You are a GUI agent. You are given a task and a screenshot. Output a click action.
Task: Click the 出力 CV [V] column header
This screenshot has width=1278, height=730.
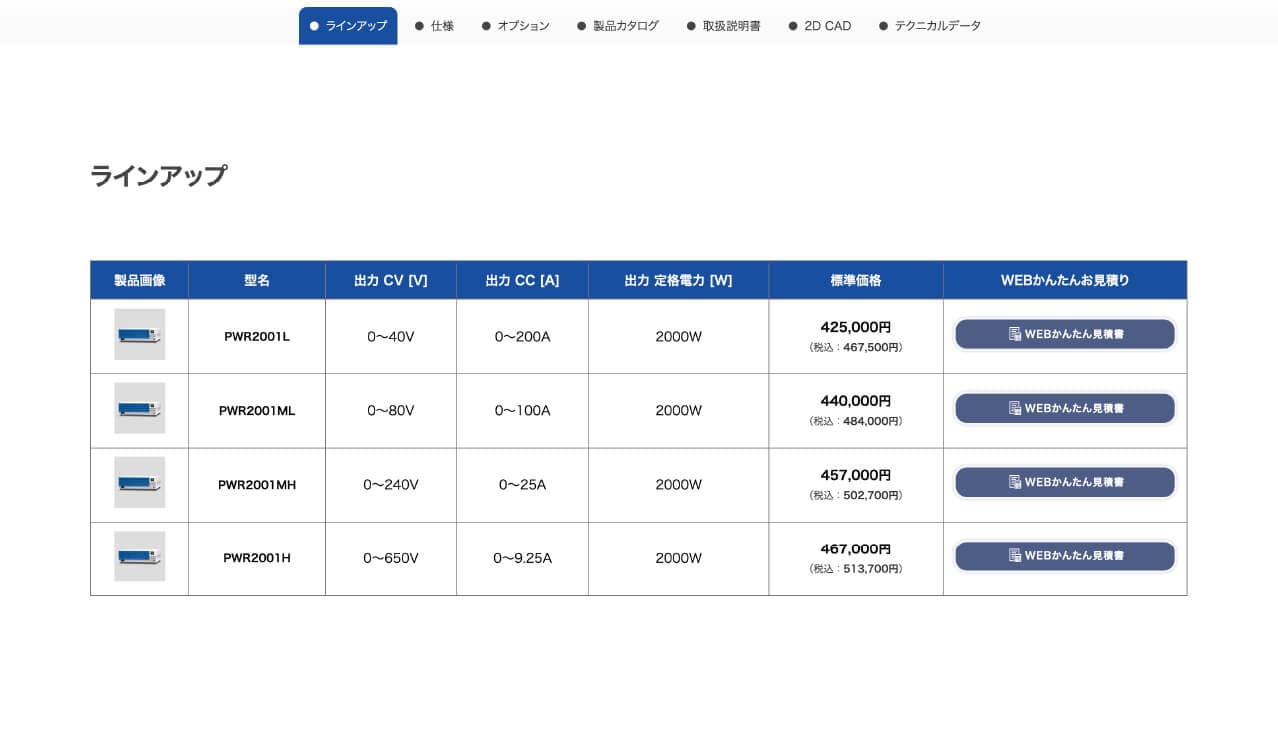click(391, 280)
